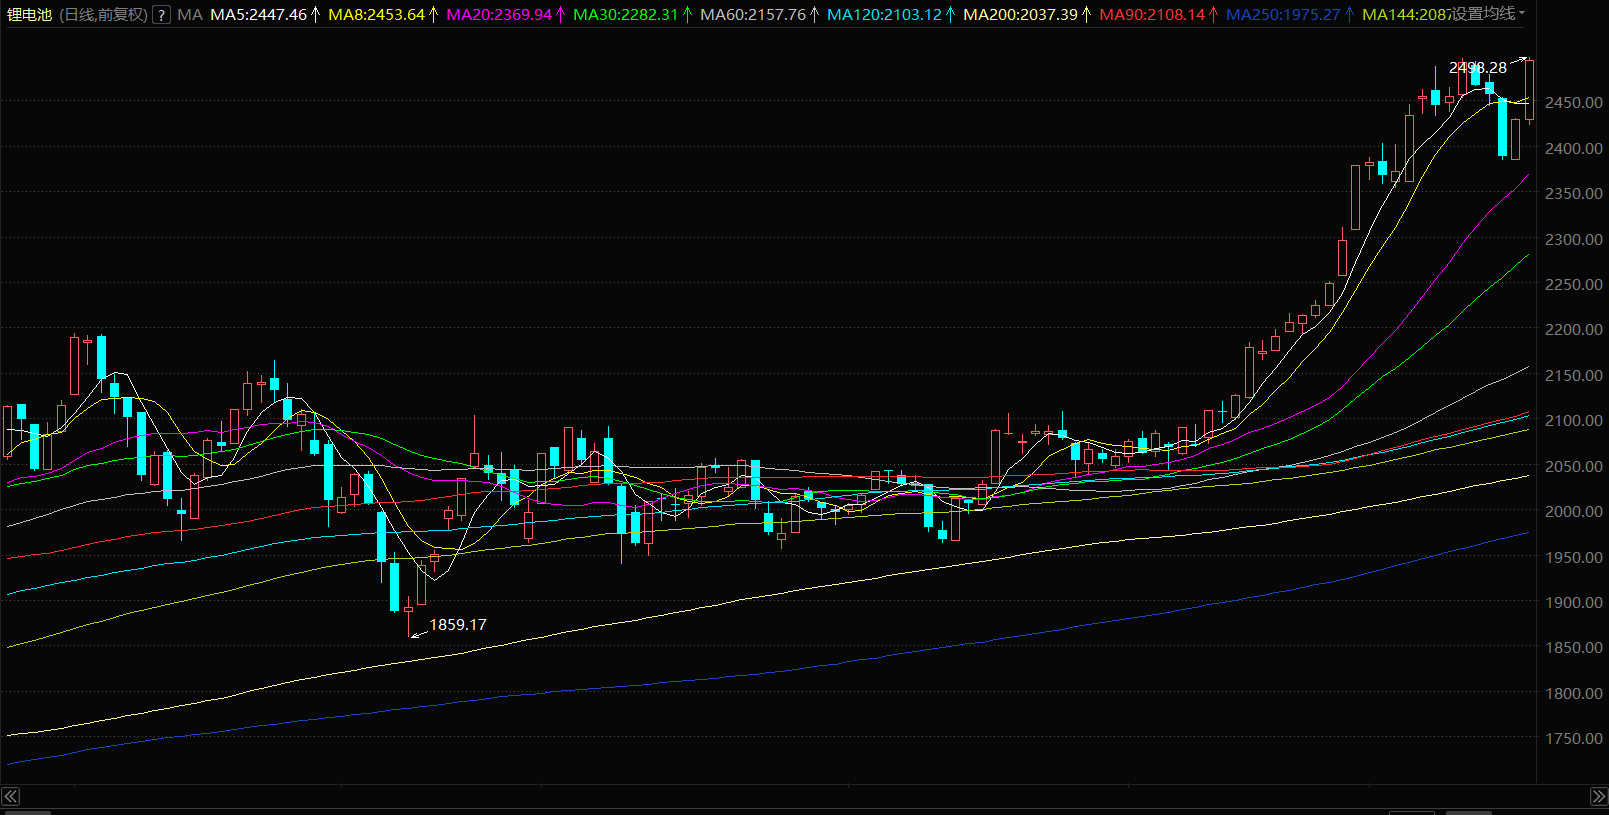Click the 1800.00 price axis label
Viewport: 1609px width, 815px height.
tap(1574, 694)
